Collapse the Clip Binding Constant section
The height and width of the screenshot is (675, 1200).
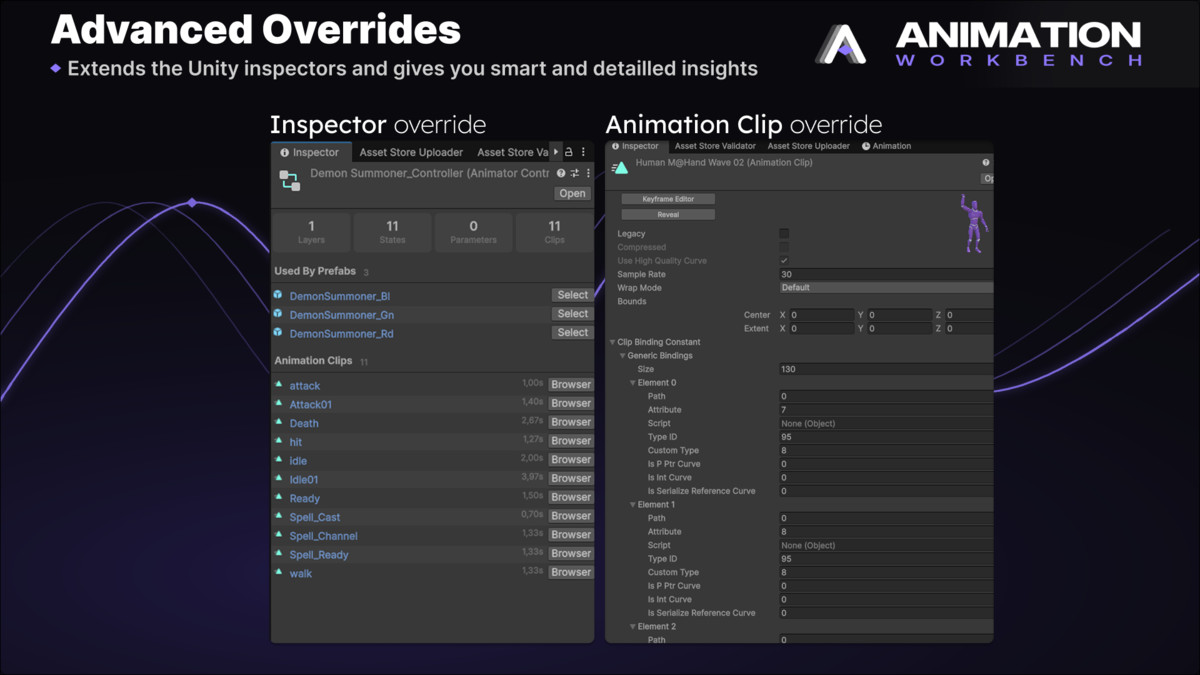coord(613,342)
